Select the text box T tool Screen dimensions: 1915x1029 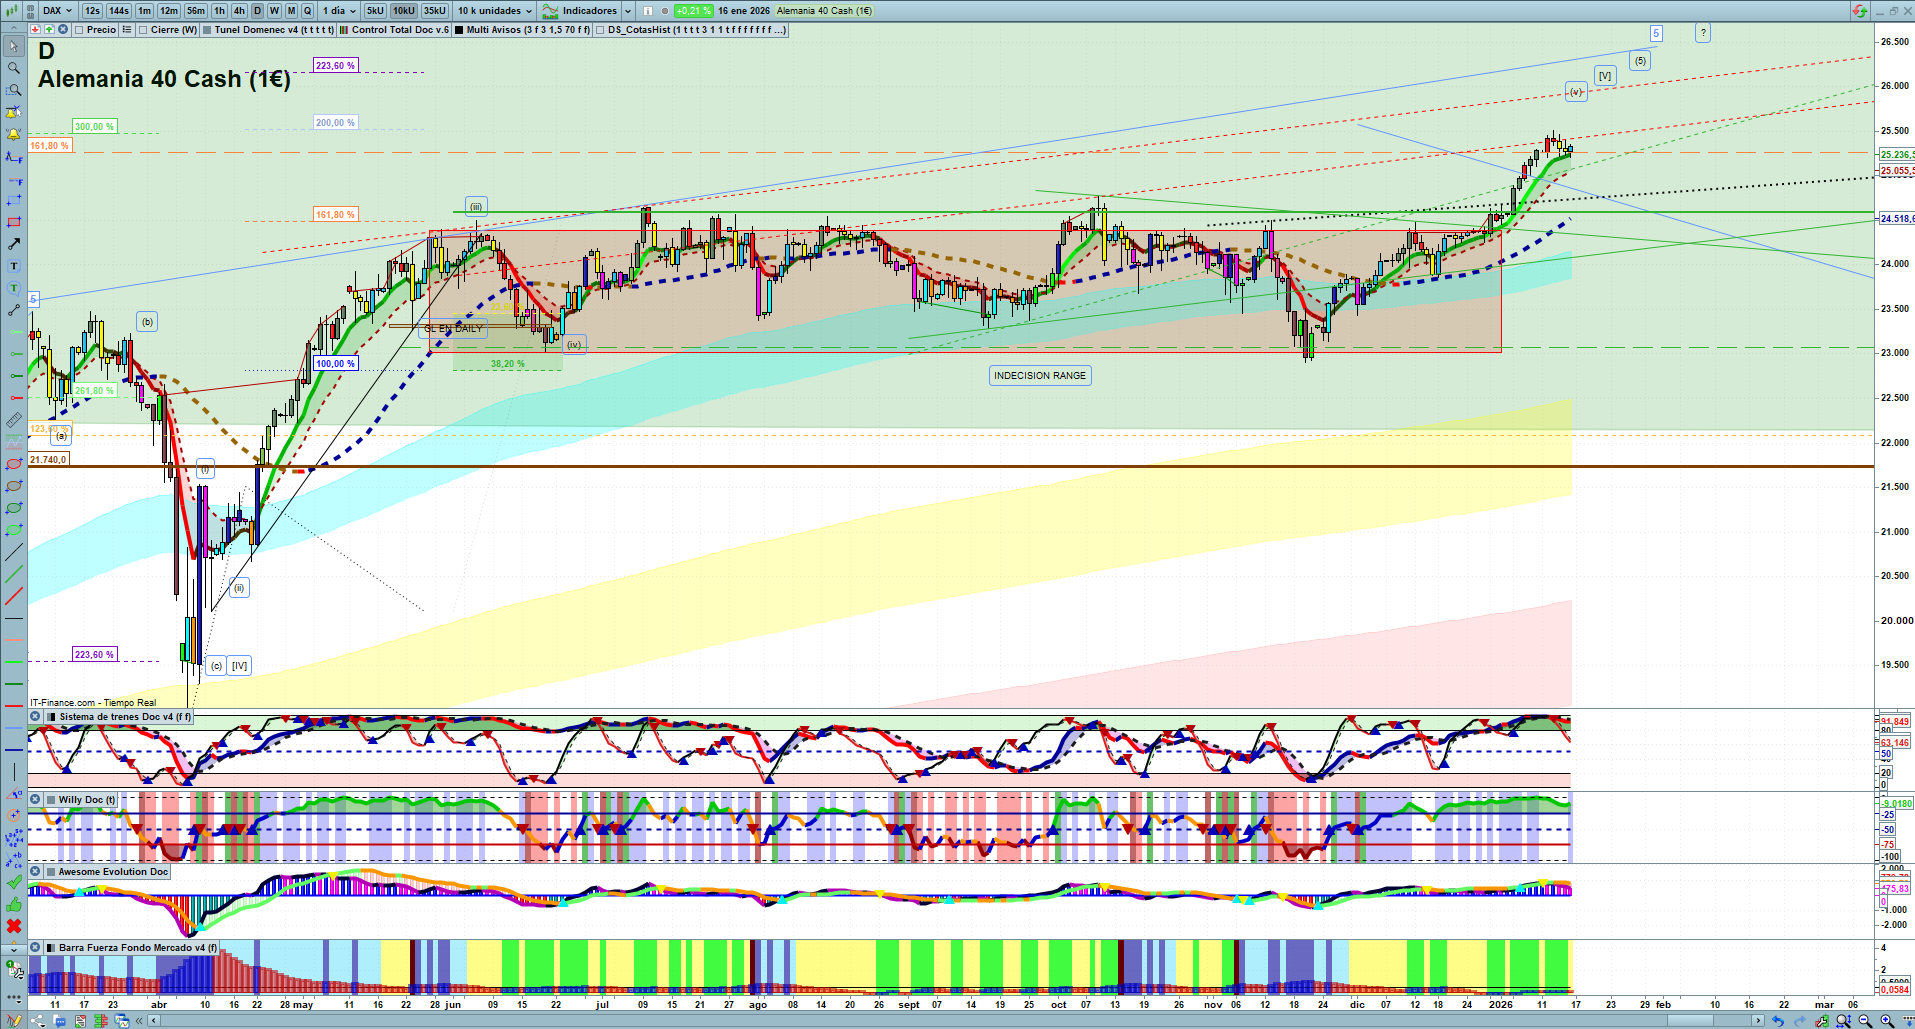tap(14, 266)
